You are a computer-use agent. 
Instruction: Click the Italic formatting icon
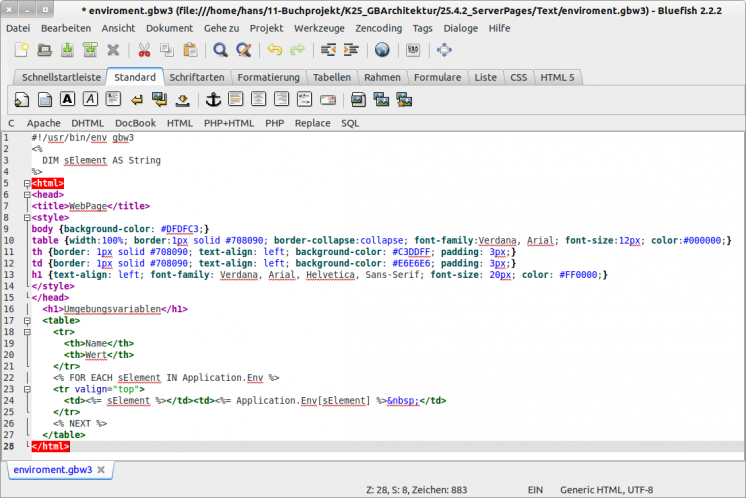click(x=90, y=99)
